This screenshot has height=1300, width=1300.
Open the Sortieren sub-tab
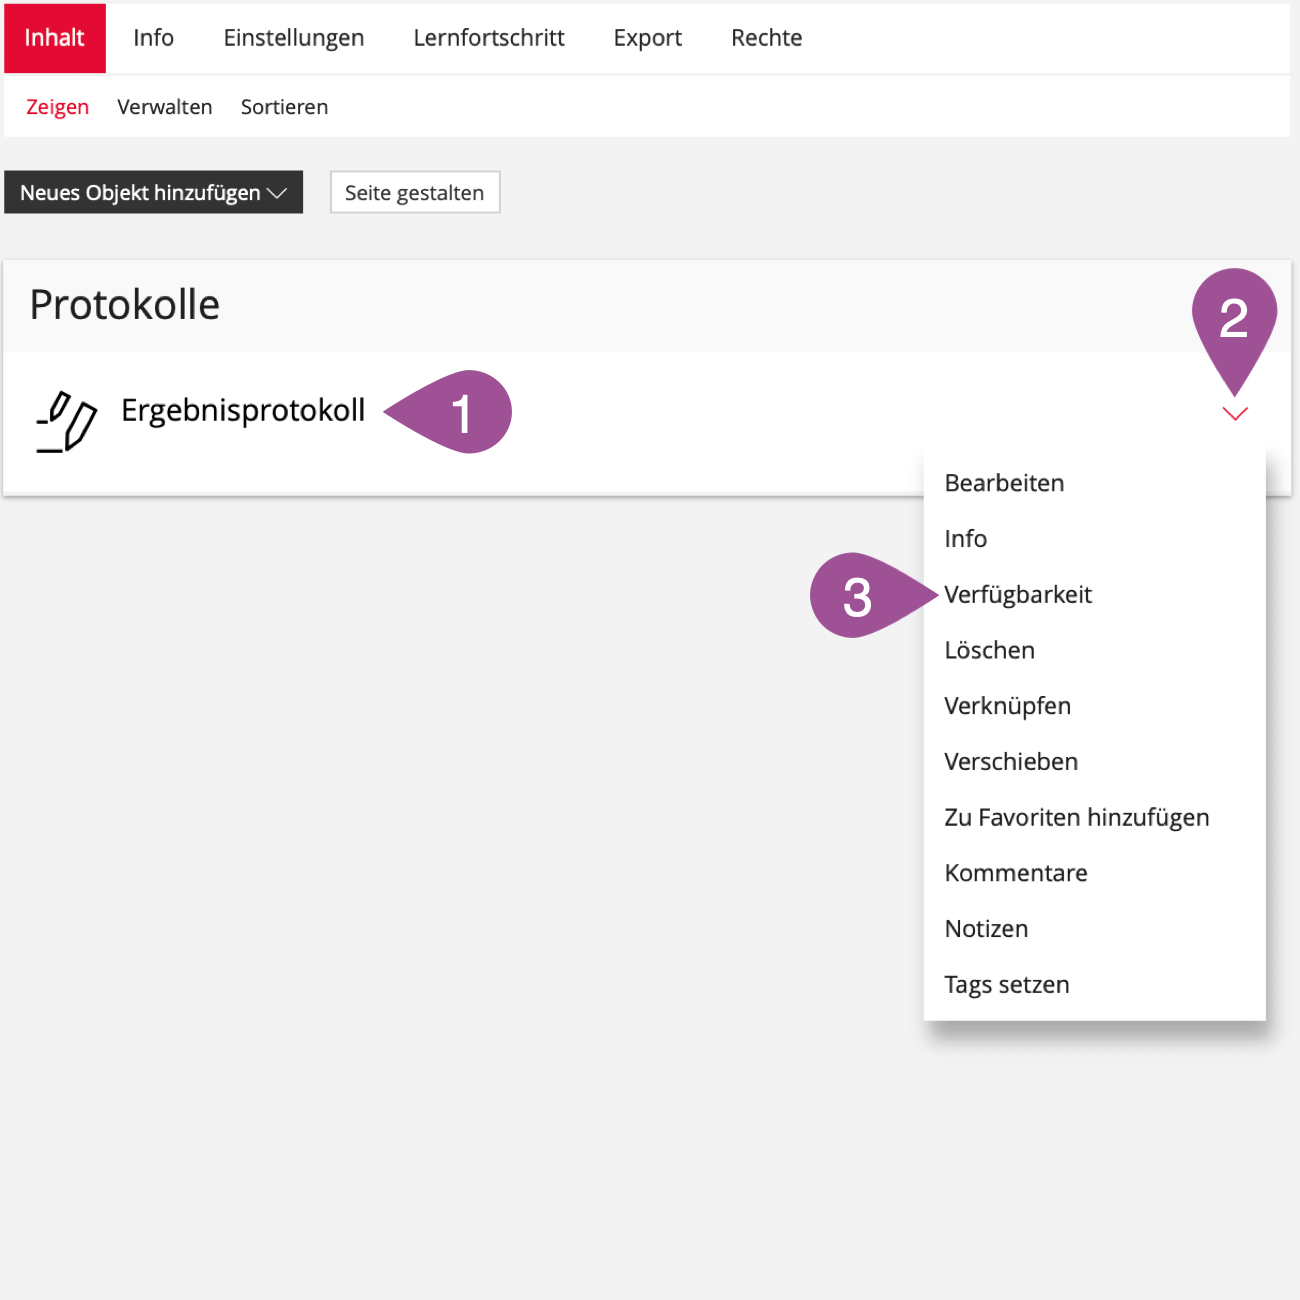pos(284,107)
